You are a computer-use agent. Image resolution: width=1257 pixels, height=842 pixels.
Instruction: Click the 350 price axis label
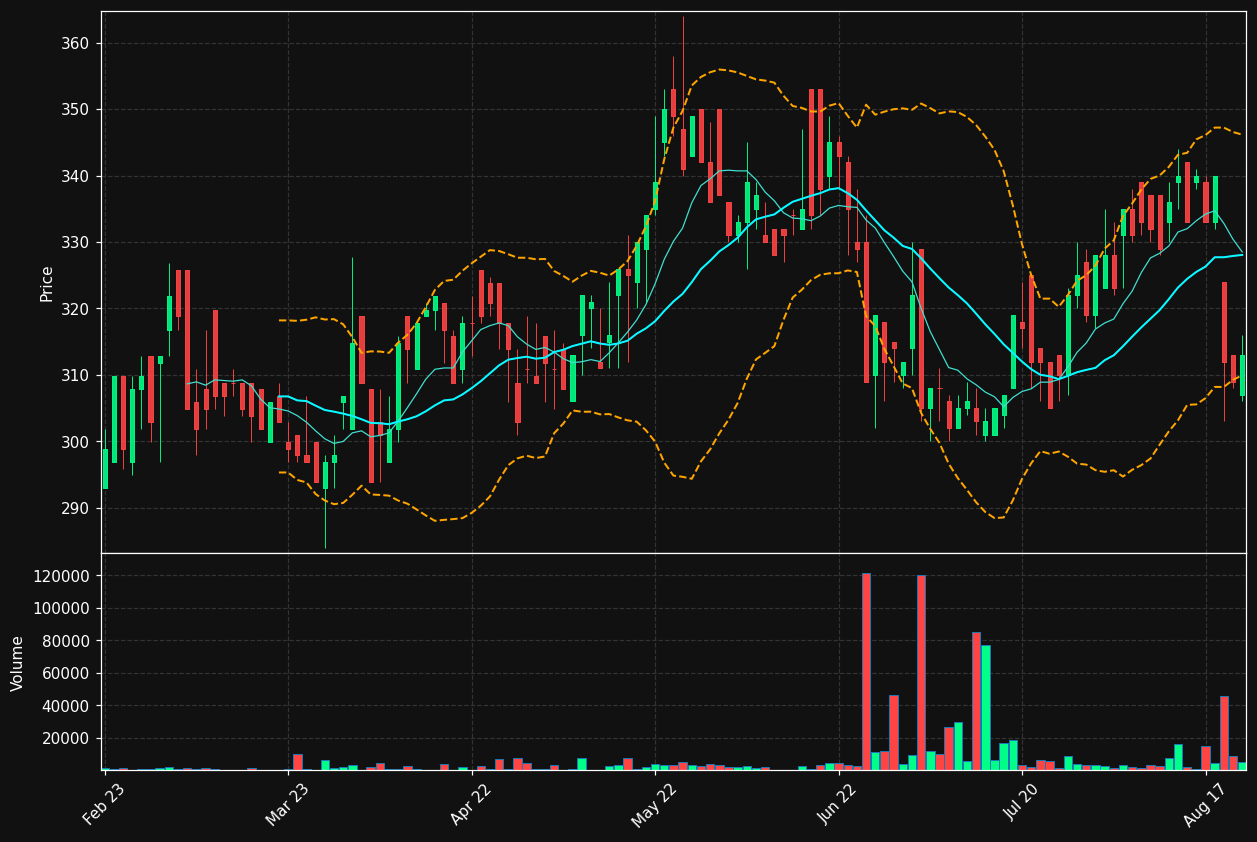(x=76, y=110)
